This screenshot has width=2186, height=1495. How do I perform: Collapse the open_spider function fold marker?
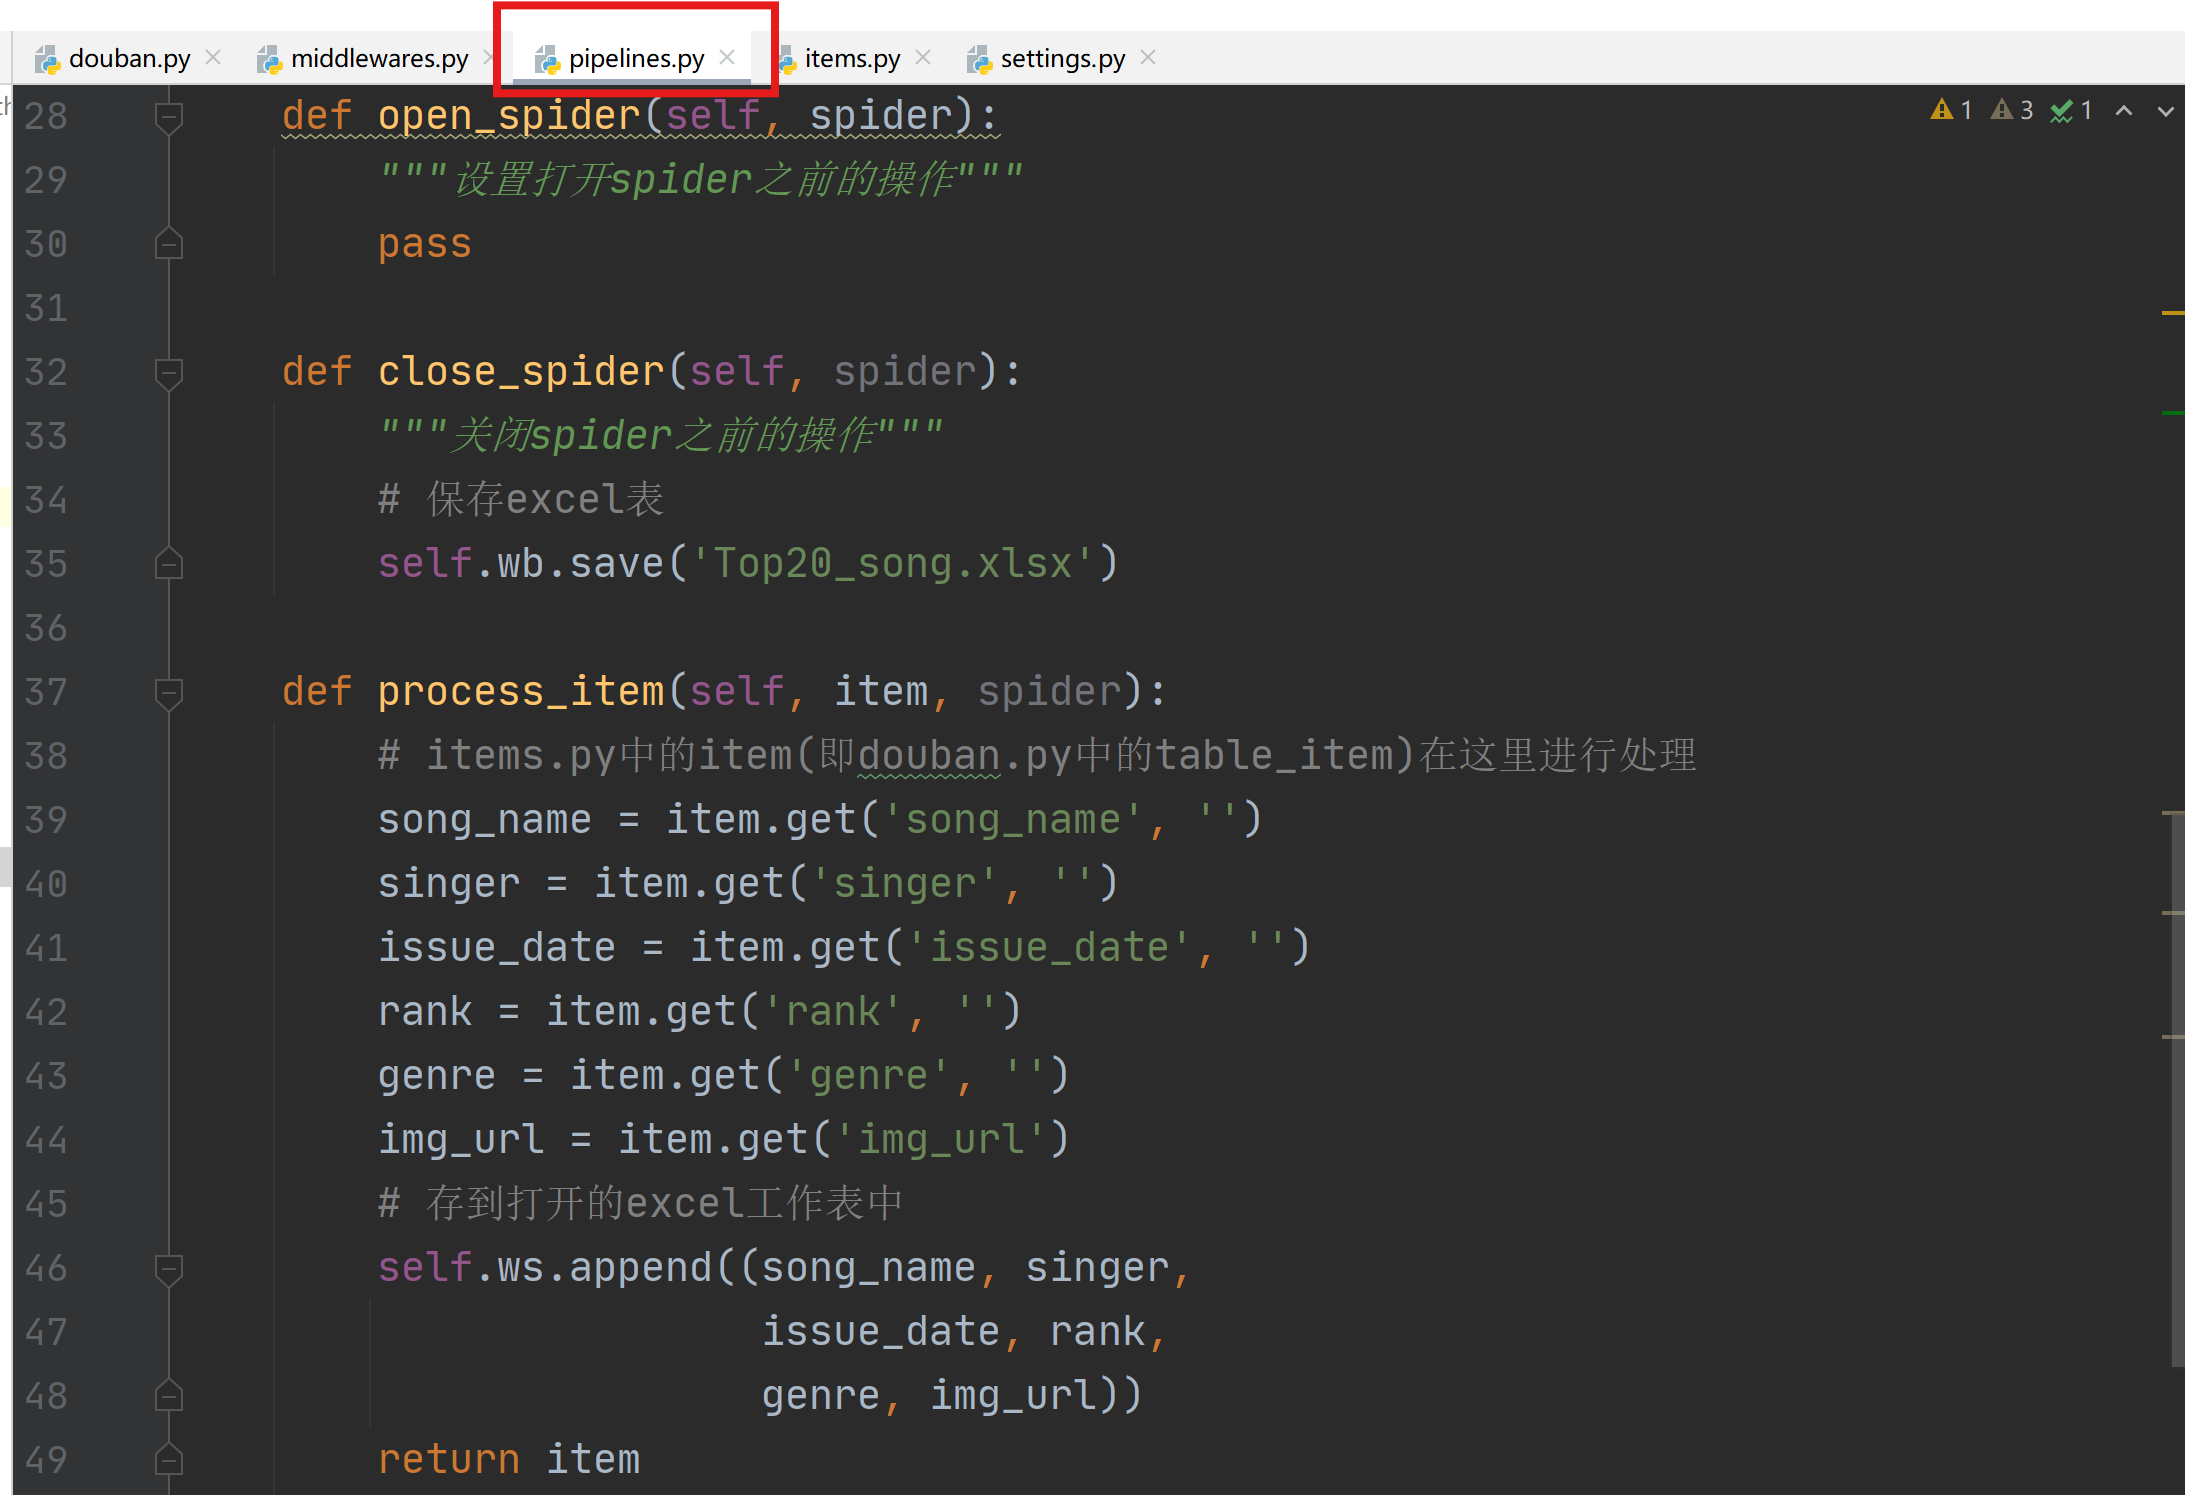pos(169,117)
